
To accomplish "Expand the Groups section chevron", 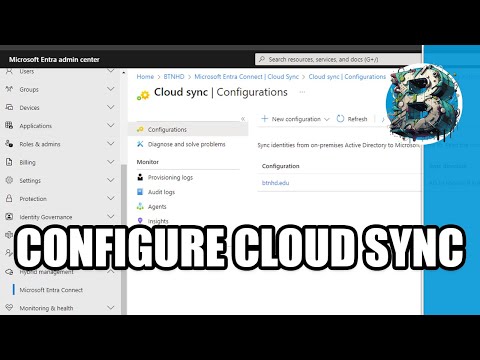I will (111, 89).
